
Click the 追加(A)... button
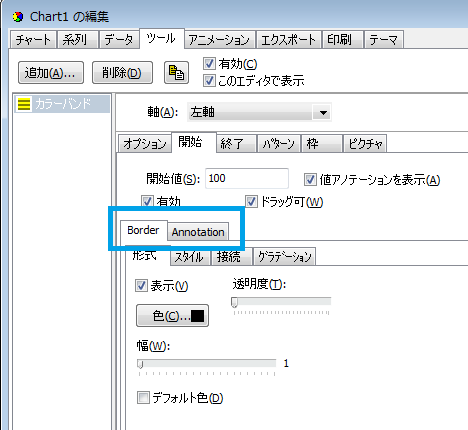click(51, 72)
